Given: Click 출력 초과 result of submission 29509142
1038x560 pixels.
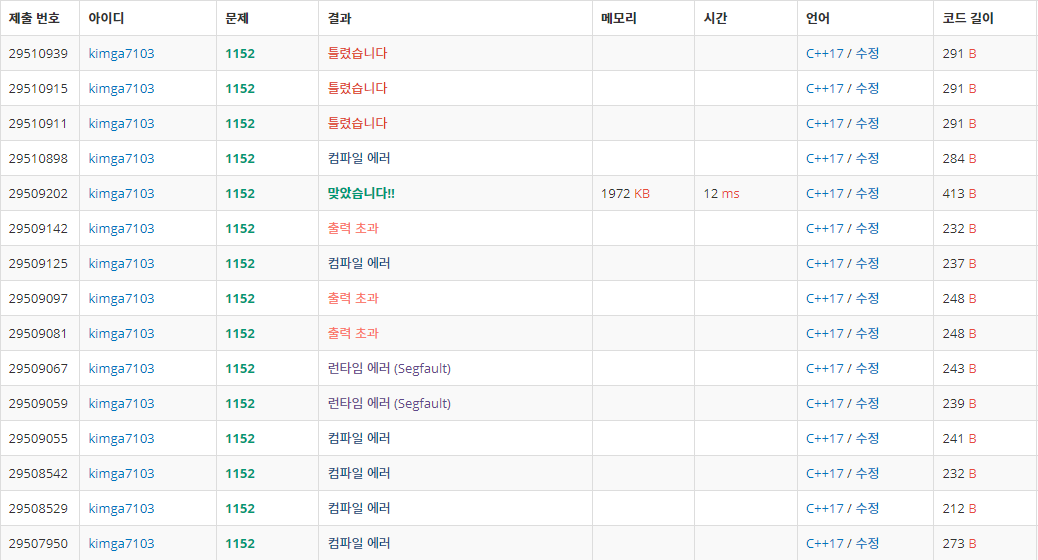Looking at the screenshot, I should 353,228.
